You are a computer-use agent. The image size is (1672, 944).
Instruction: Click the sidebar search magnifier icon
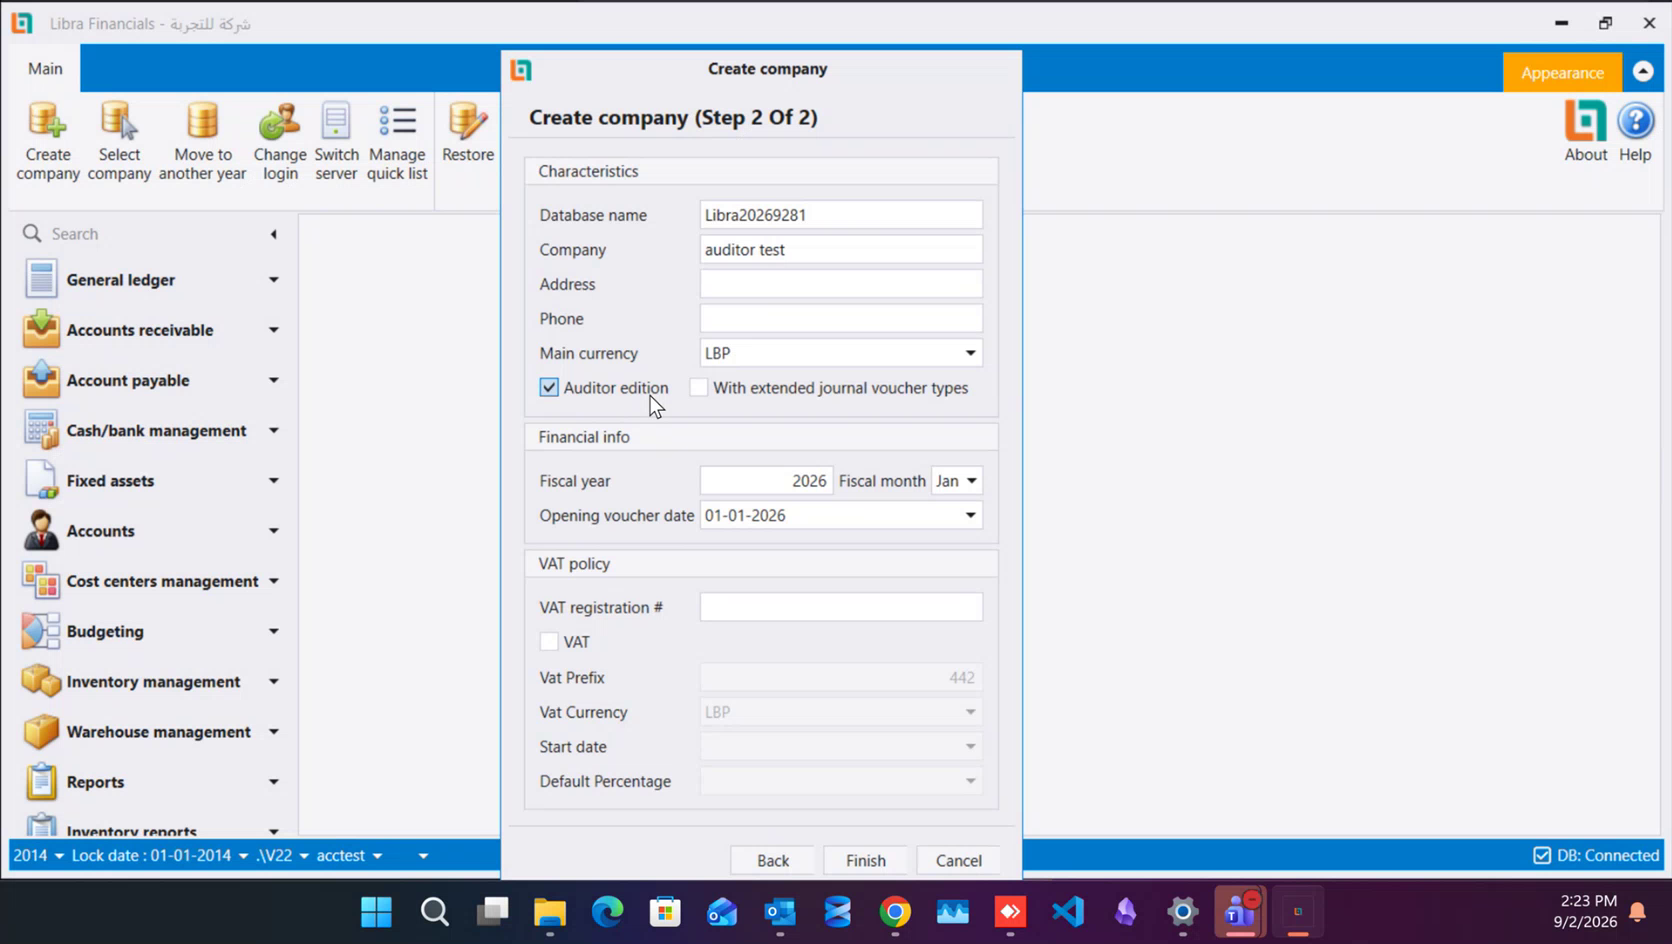point(32,233)
